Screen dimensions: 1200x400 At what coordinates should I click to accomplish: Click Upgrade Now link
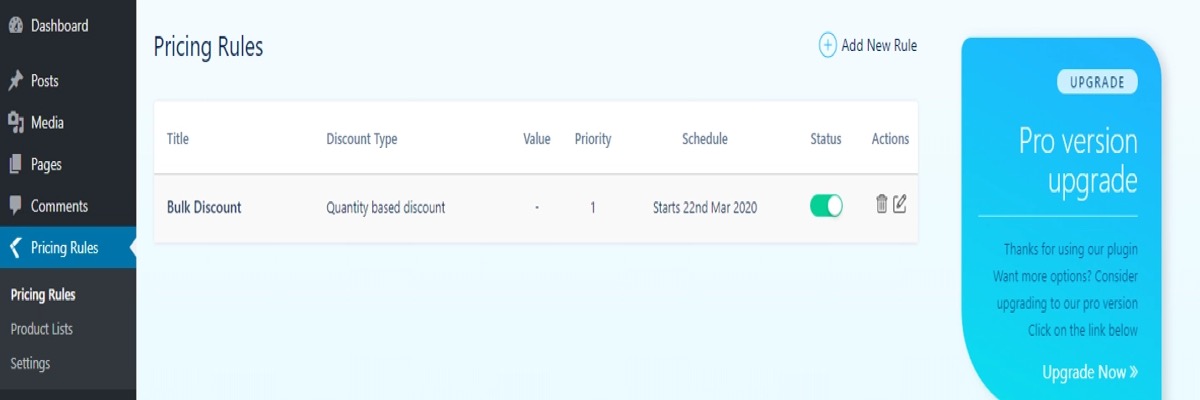point(1090,372)
